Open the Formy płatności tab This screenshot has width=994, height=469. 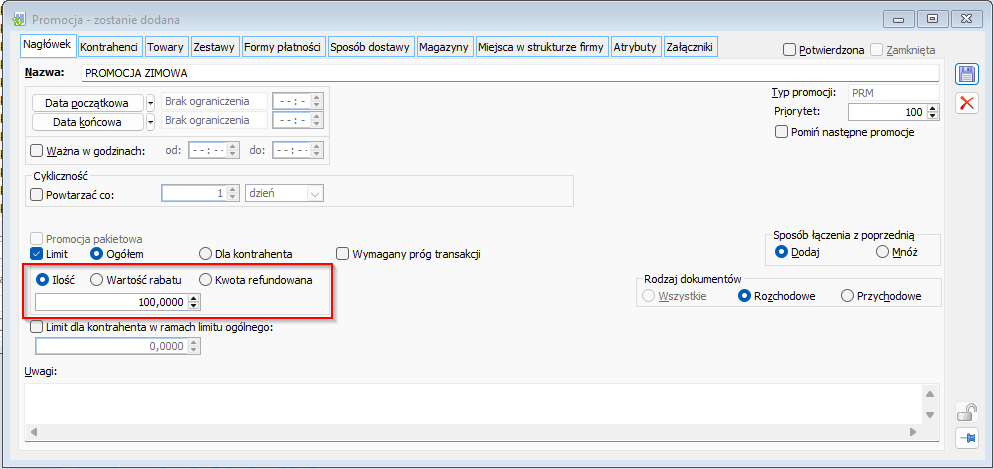click(x=283, y=47)
